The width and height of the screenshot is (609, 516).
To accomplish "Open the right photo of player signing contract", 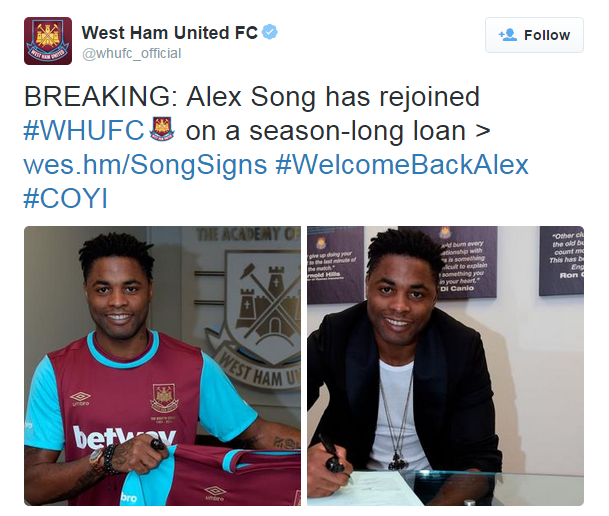I will [445, 366].
